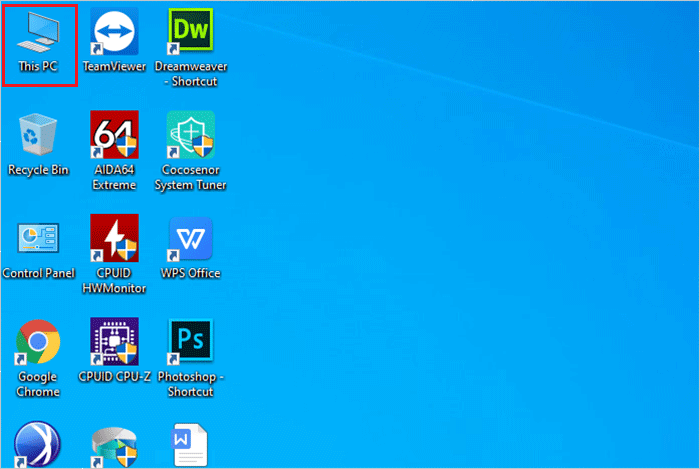
Task: Click the CPUID CPU-Z icon
Action: pos(114,341)
